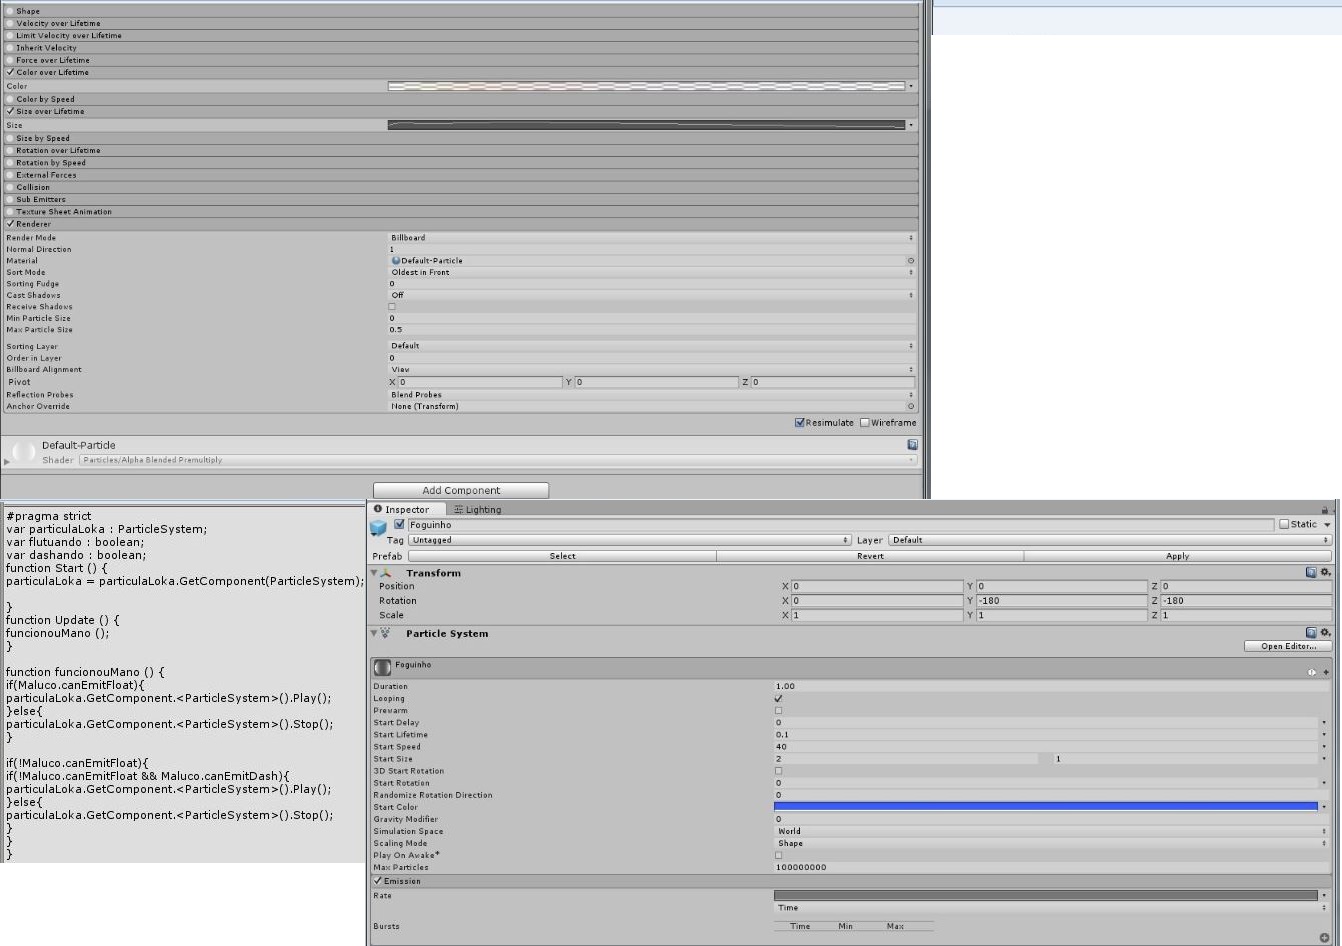Image resolution: width=1342 pixels, height=946 pixels.
Task: Open the Particle System component gear menu
Action: (1325, 633)
